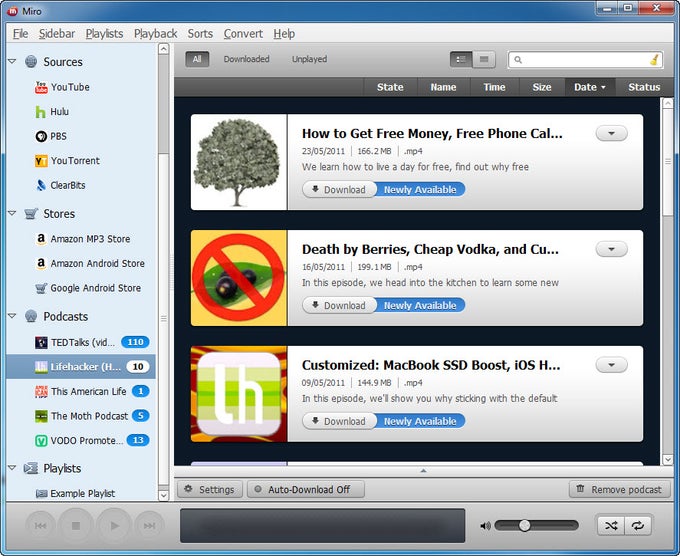Select The Moth Podcast icon
Image resolution: width=680 pixels, height=556 pixels.
pos(41,416)
